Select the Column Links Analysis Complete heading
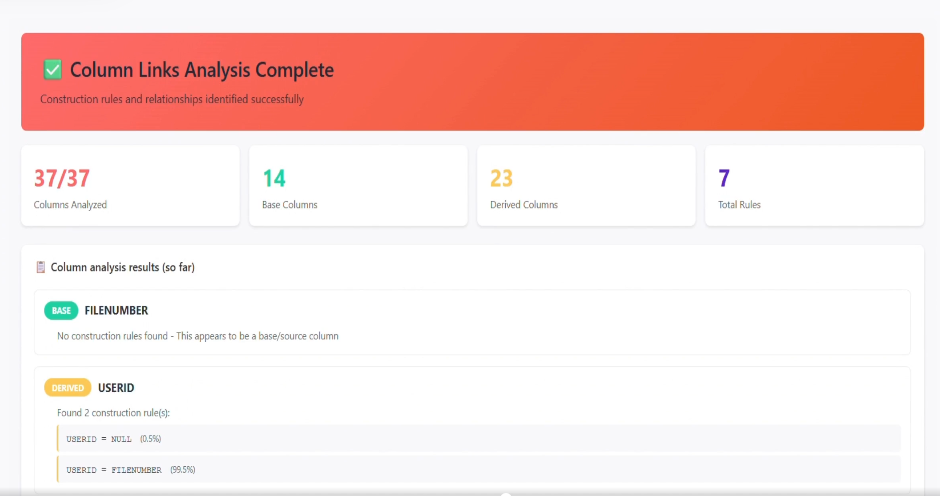940x496 pixels. [201, 70]
